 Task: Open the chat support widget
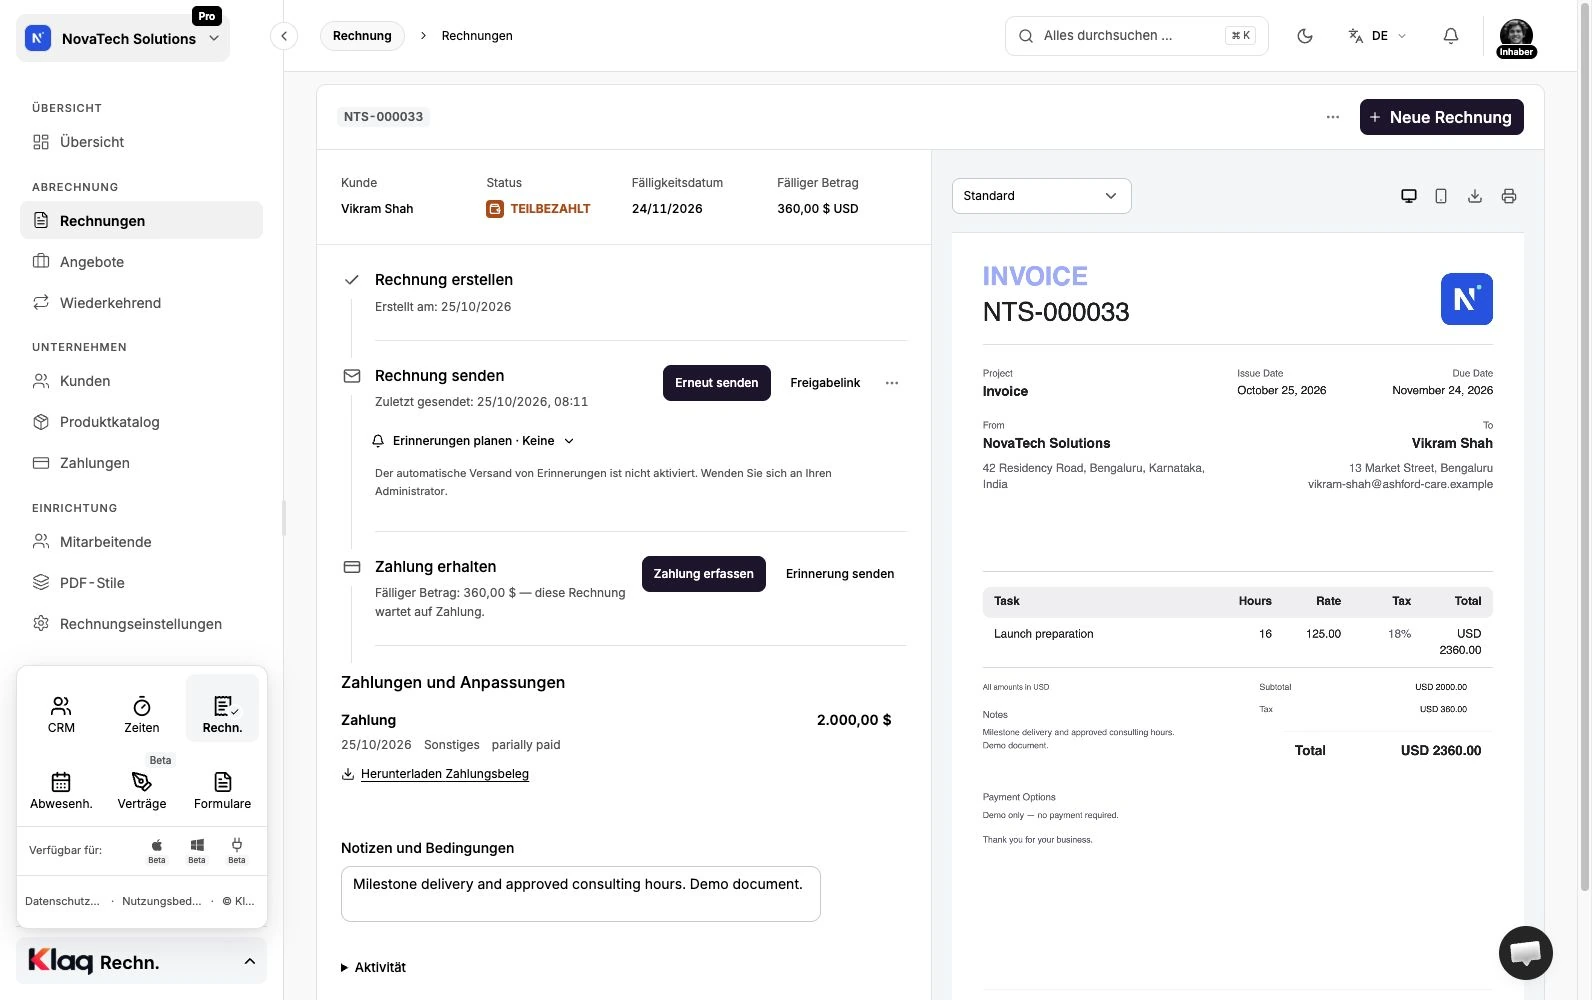point(1526,953)
